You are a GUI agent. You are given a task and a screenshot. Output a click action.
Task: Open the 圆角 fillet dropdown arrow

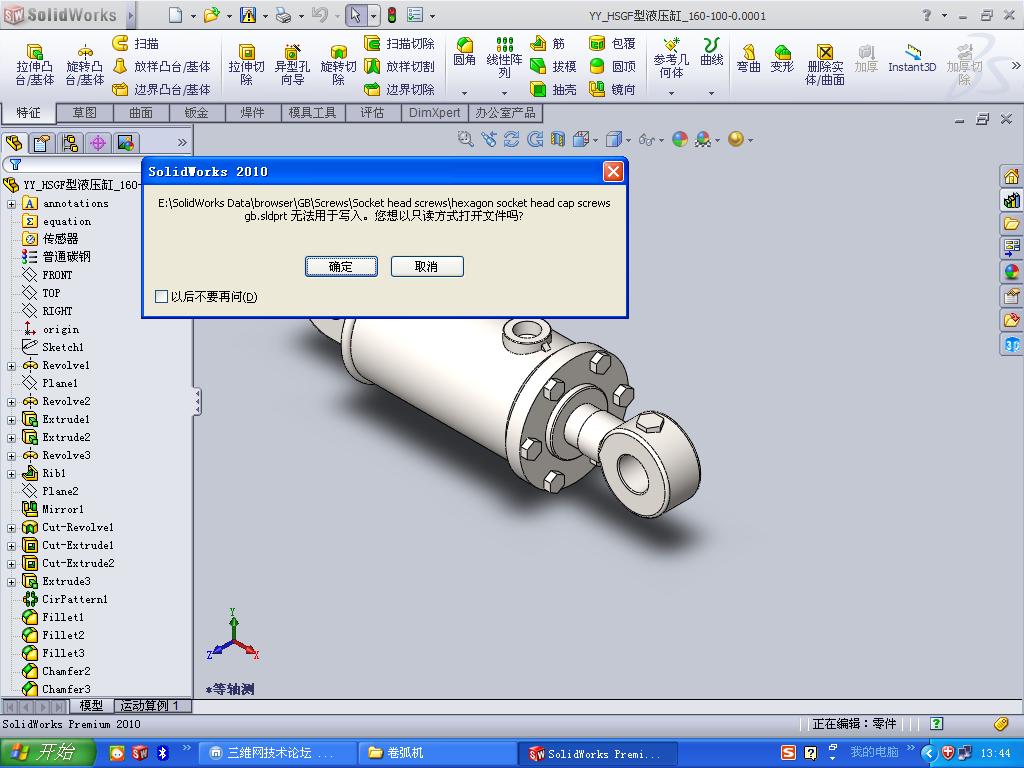(x=464, y=93)
